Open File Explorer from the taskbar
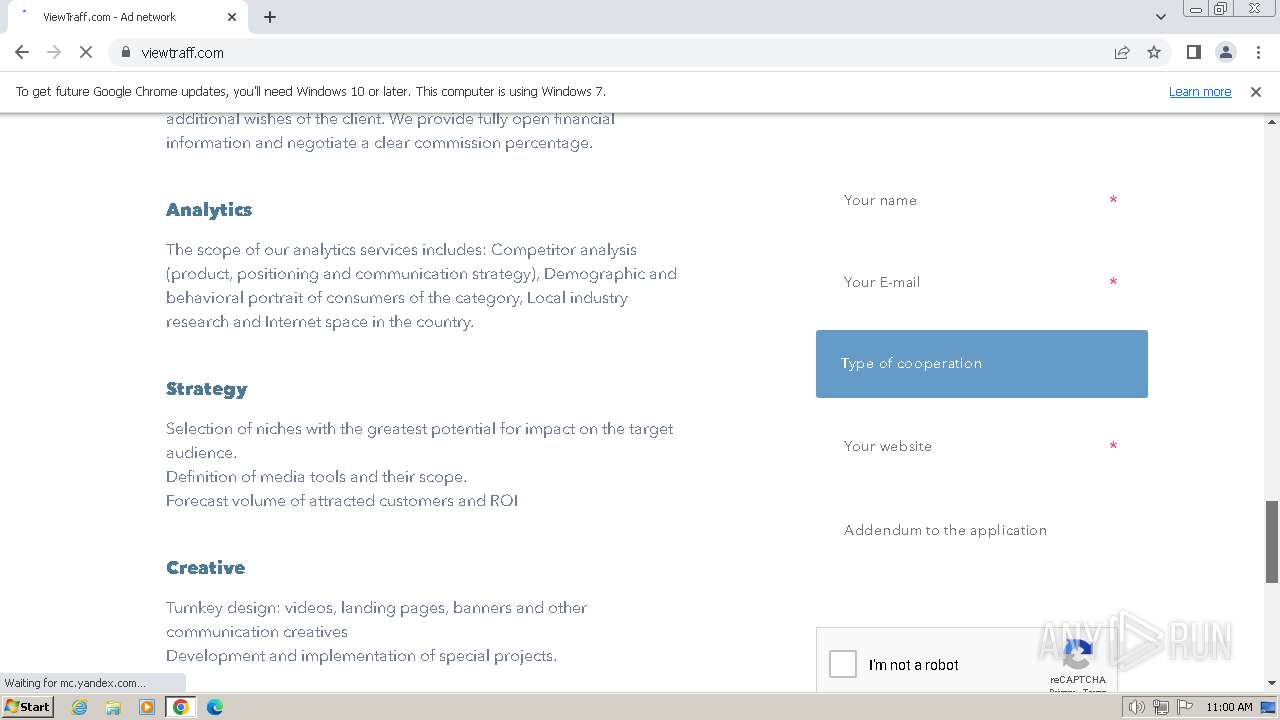Screen dimensions: 1280x720 (x=113, y=707)
